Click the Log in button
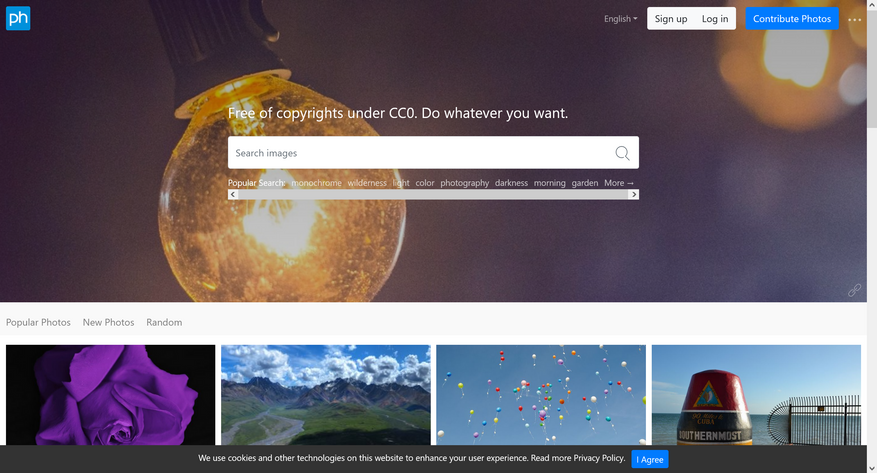The width and height of the screenshot is (877, 473). 715,19
